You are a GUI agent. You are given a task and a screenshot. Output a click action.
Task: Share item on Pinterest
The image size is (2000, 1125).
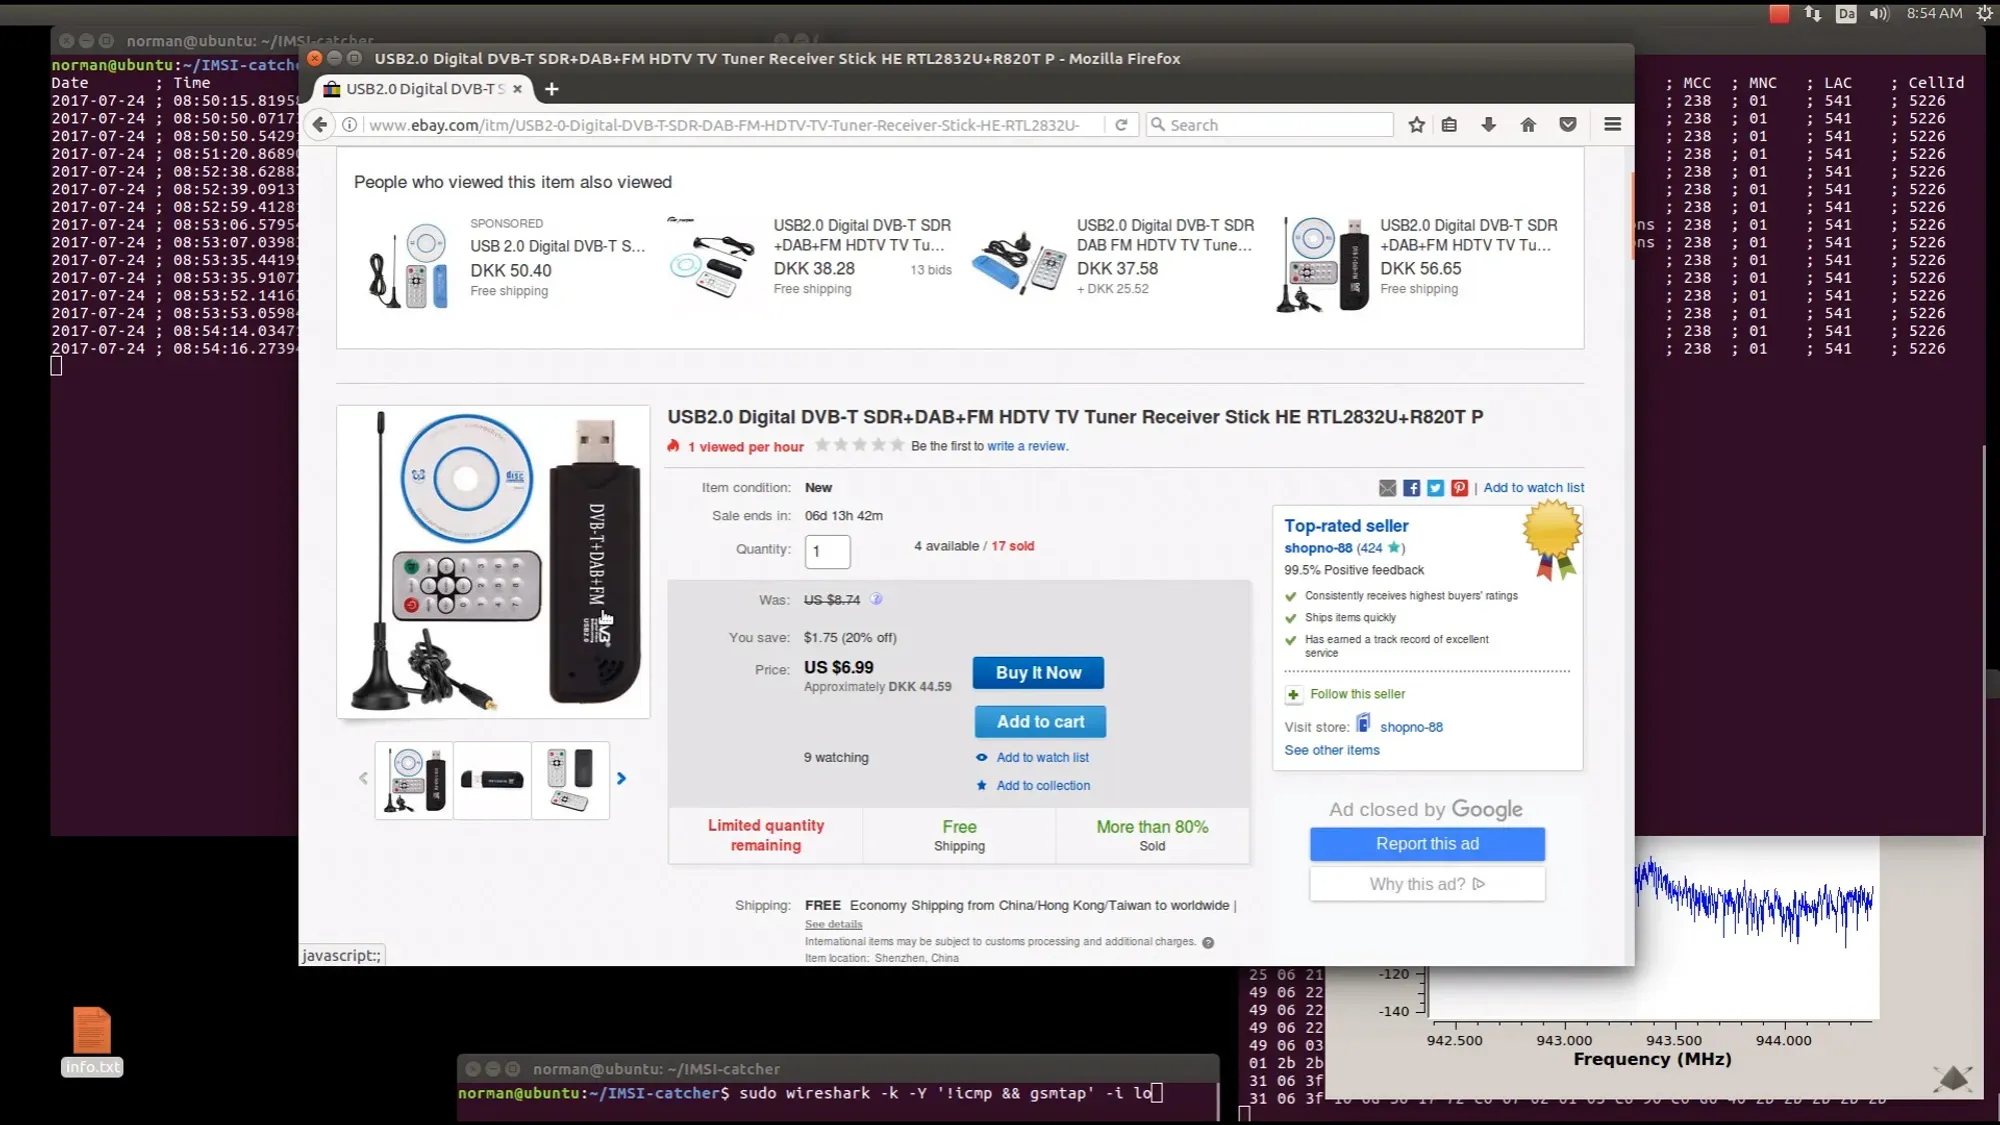1459,488
